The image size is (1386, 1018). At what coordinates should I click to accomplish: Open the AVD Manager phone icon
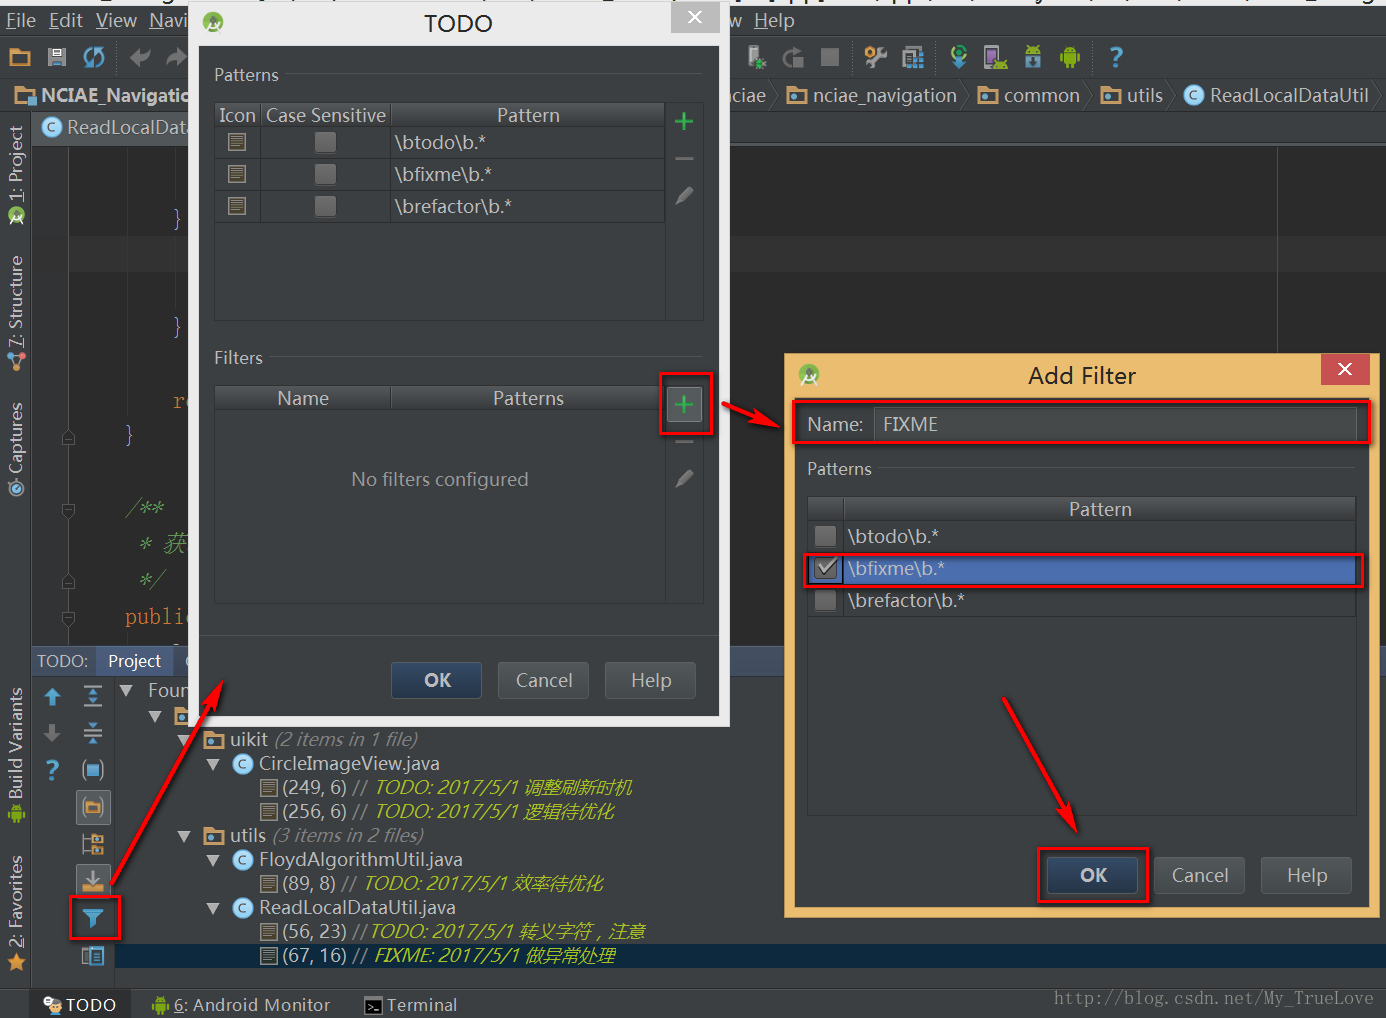pos(995,57)
